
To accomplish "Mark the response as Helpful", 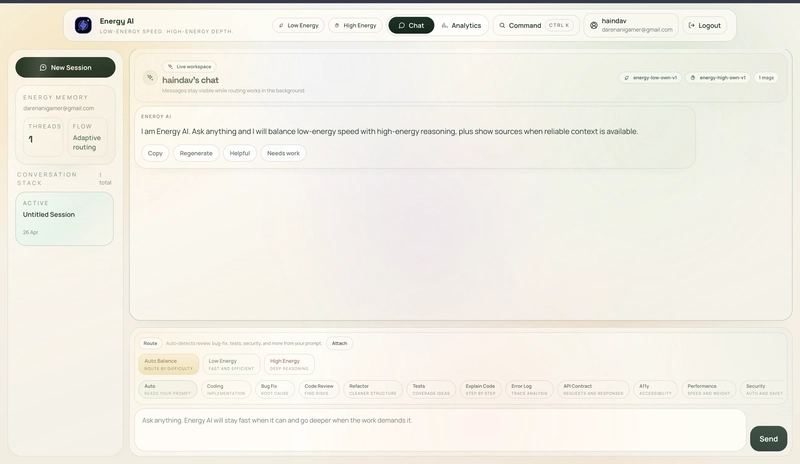I will 240,153.
